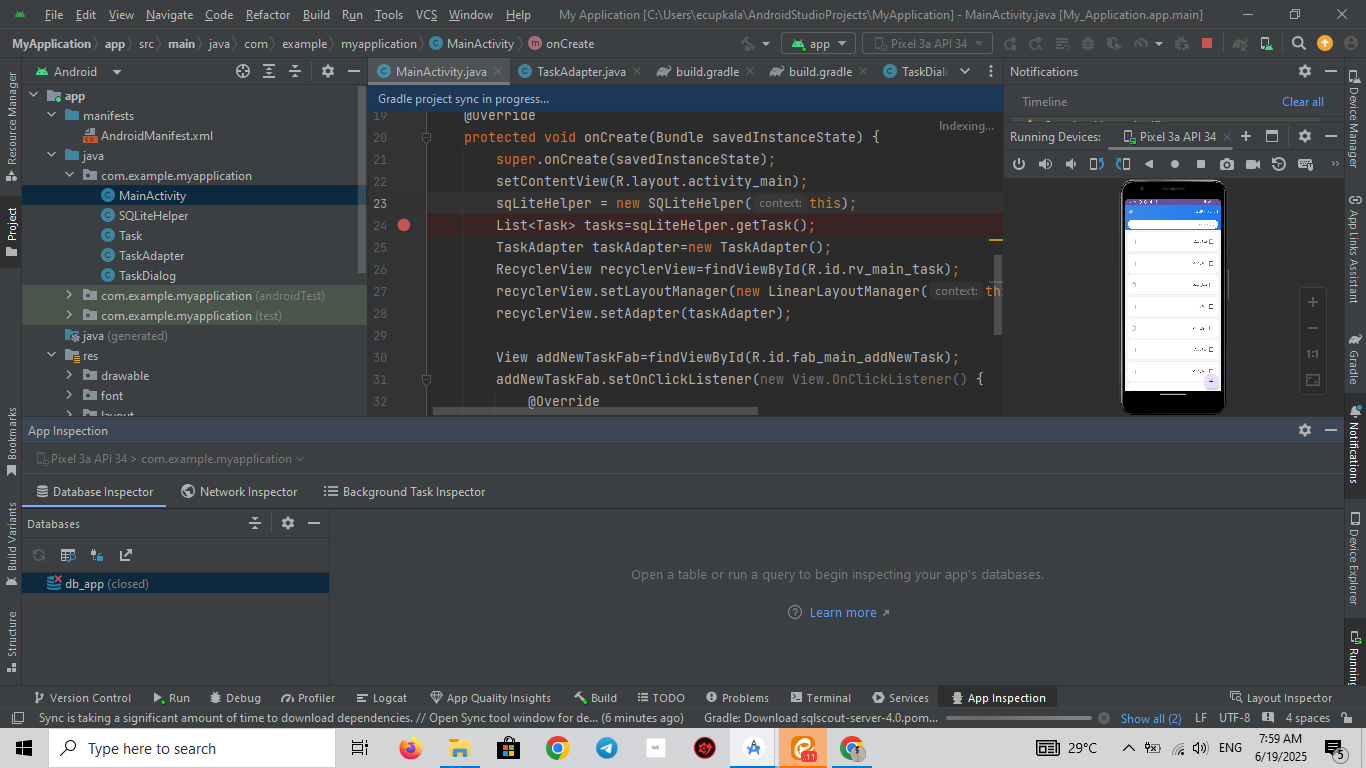Switch to Network Inspector tab

pos(239,491)
